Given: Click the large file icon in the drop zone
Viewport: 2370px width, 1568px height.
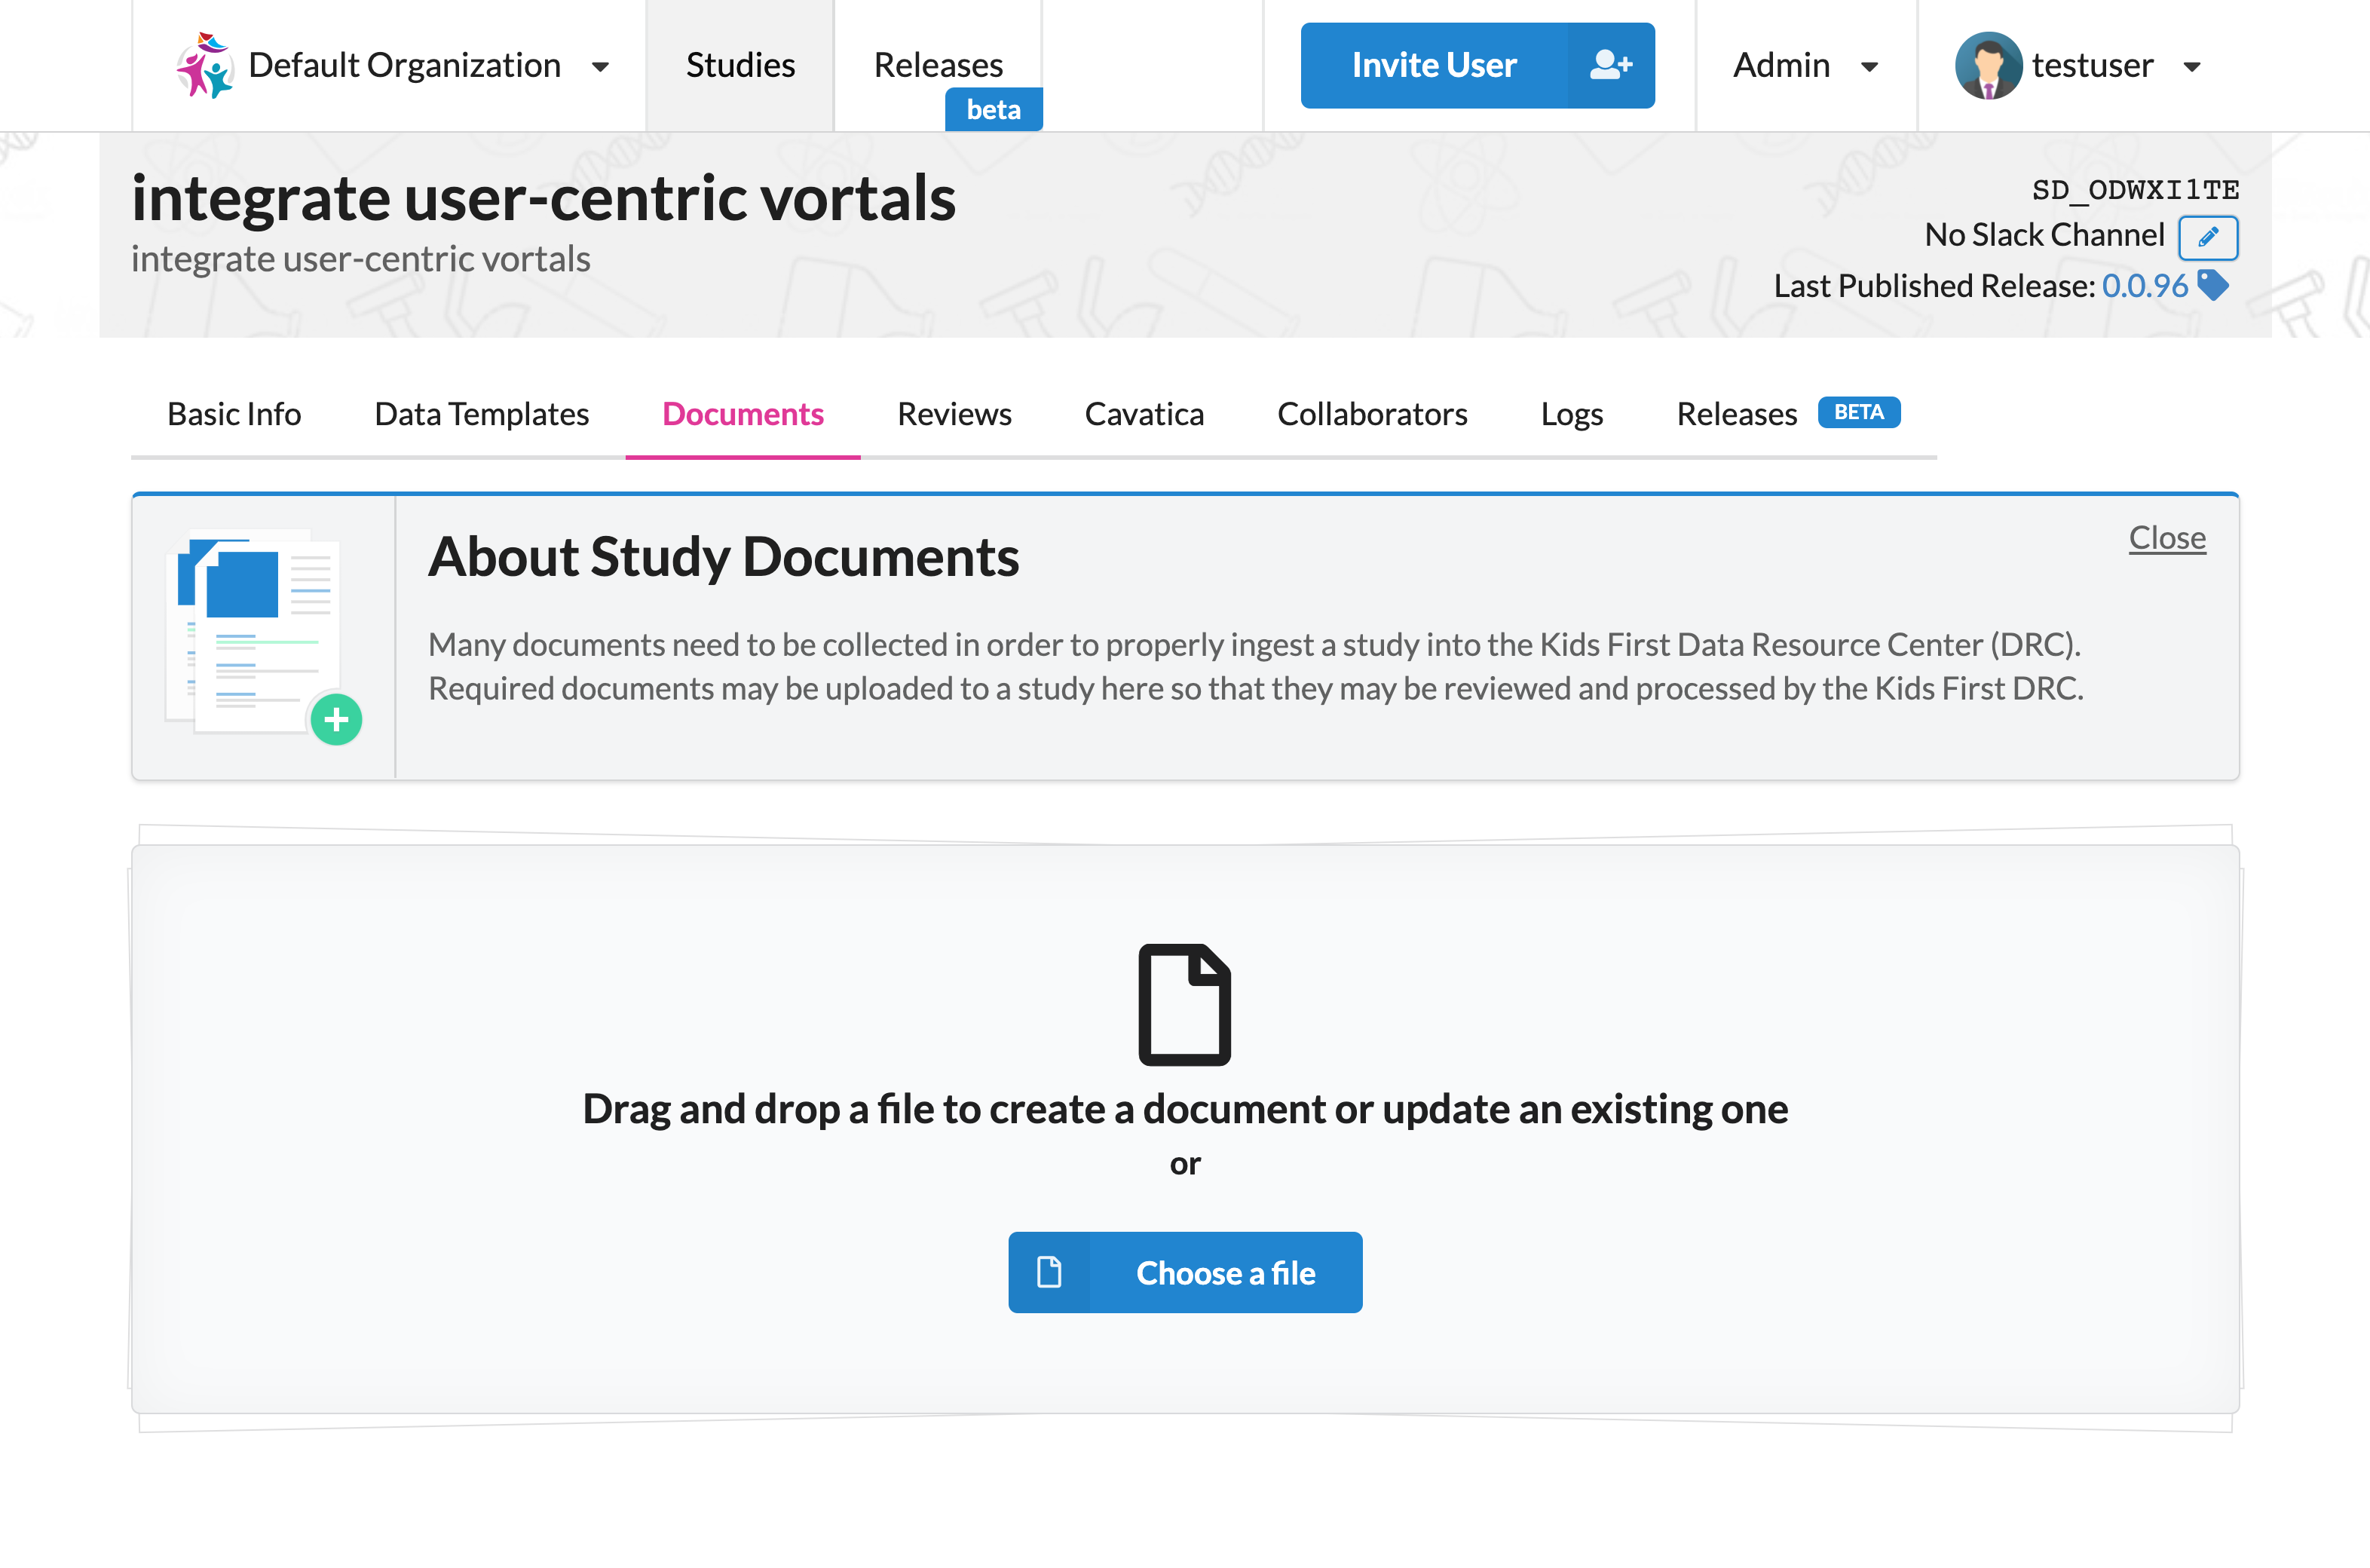Looking at the screenshot, I should point(1185,1003).
